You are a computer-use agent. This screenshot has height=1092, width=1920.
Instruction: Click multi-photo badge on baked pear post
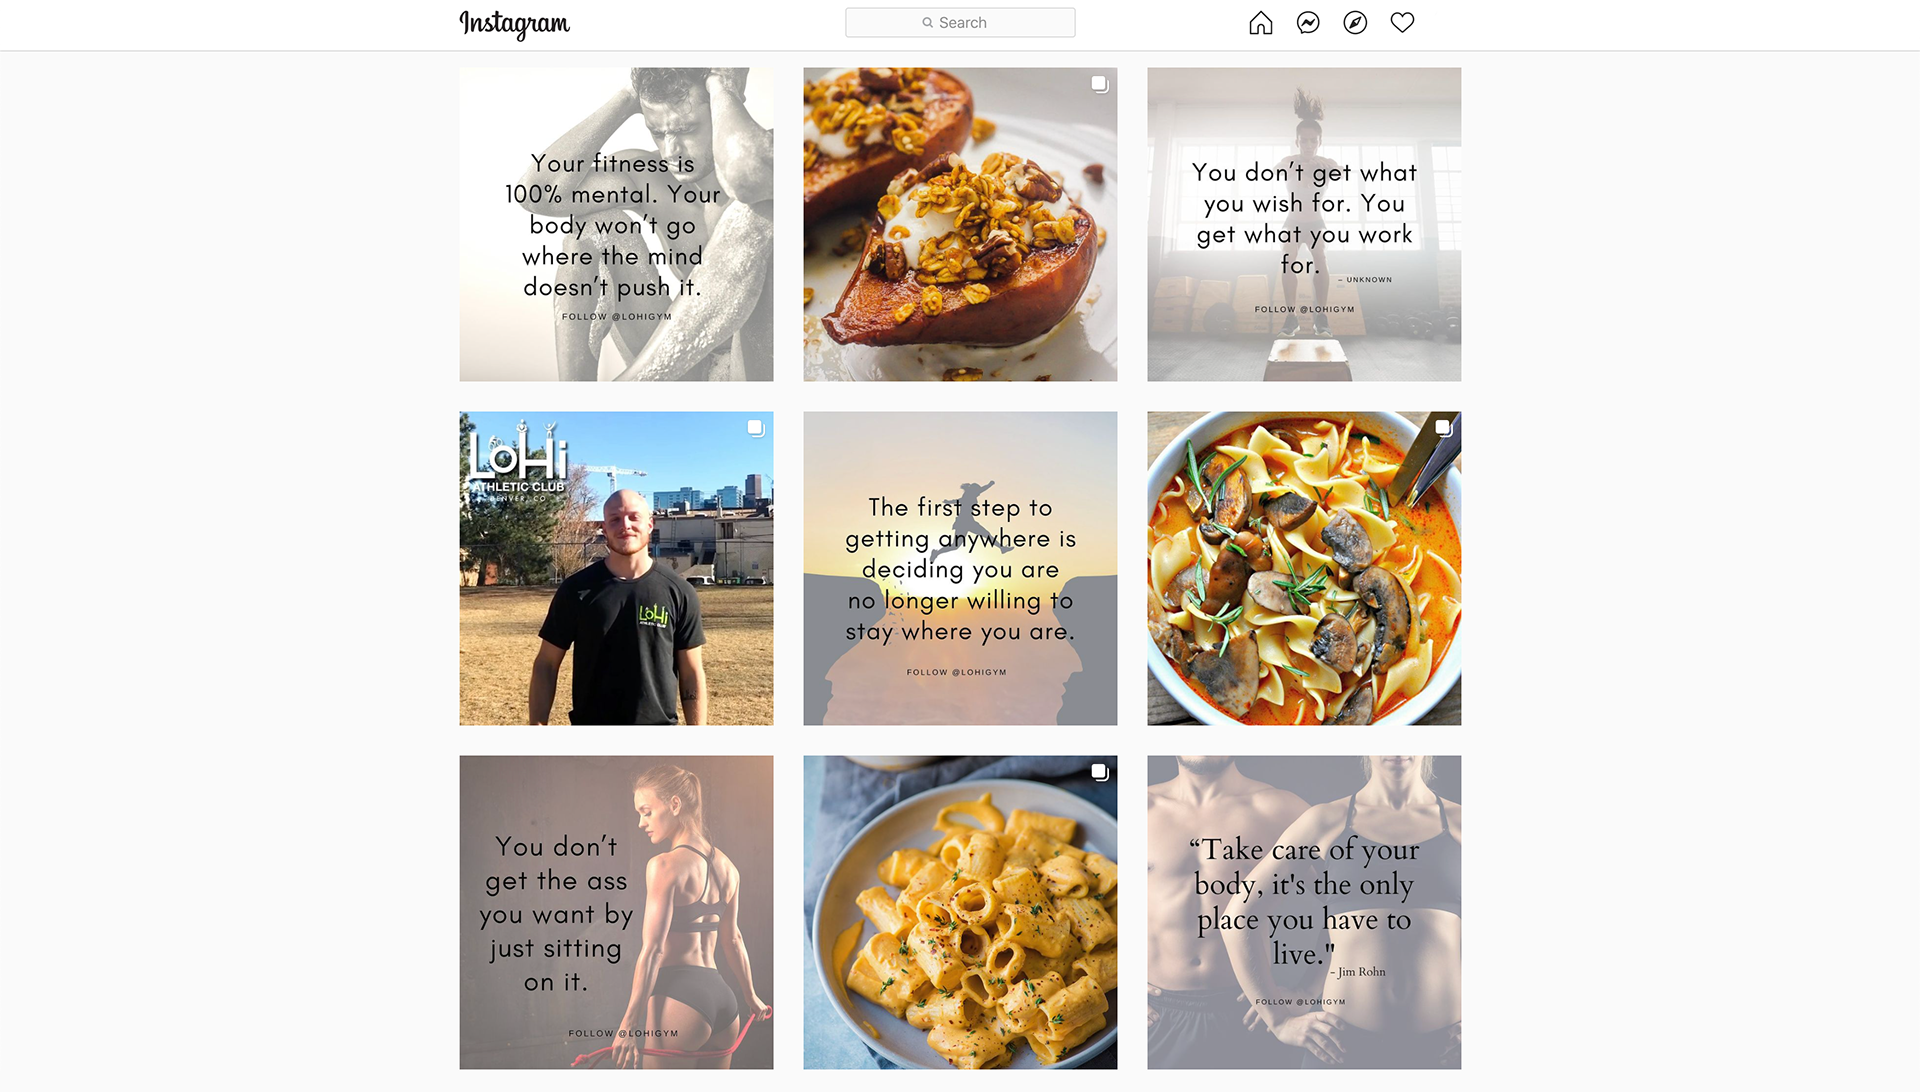coord(1099,84)
